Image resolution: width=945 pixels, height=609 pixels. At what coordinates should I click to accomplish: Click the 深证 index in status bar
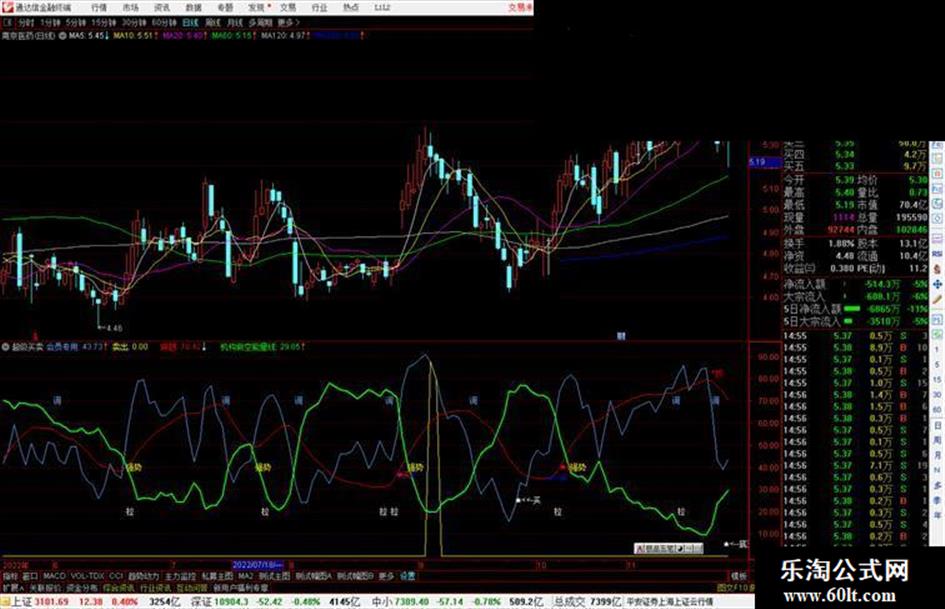click(x=201, y=602)
